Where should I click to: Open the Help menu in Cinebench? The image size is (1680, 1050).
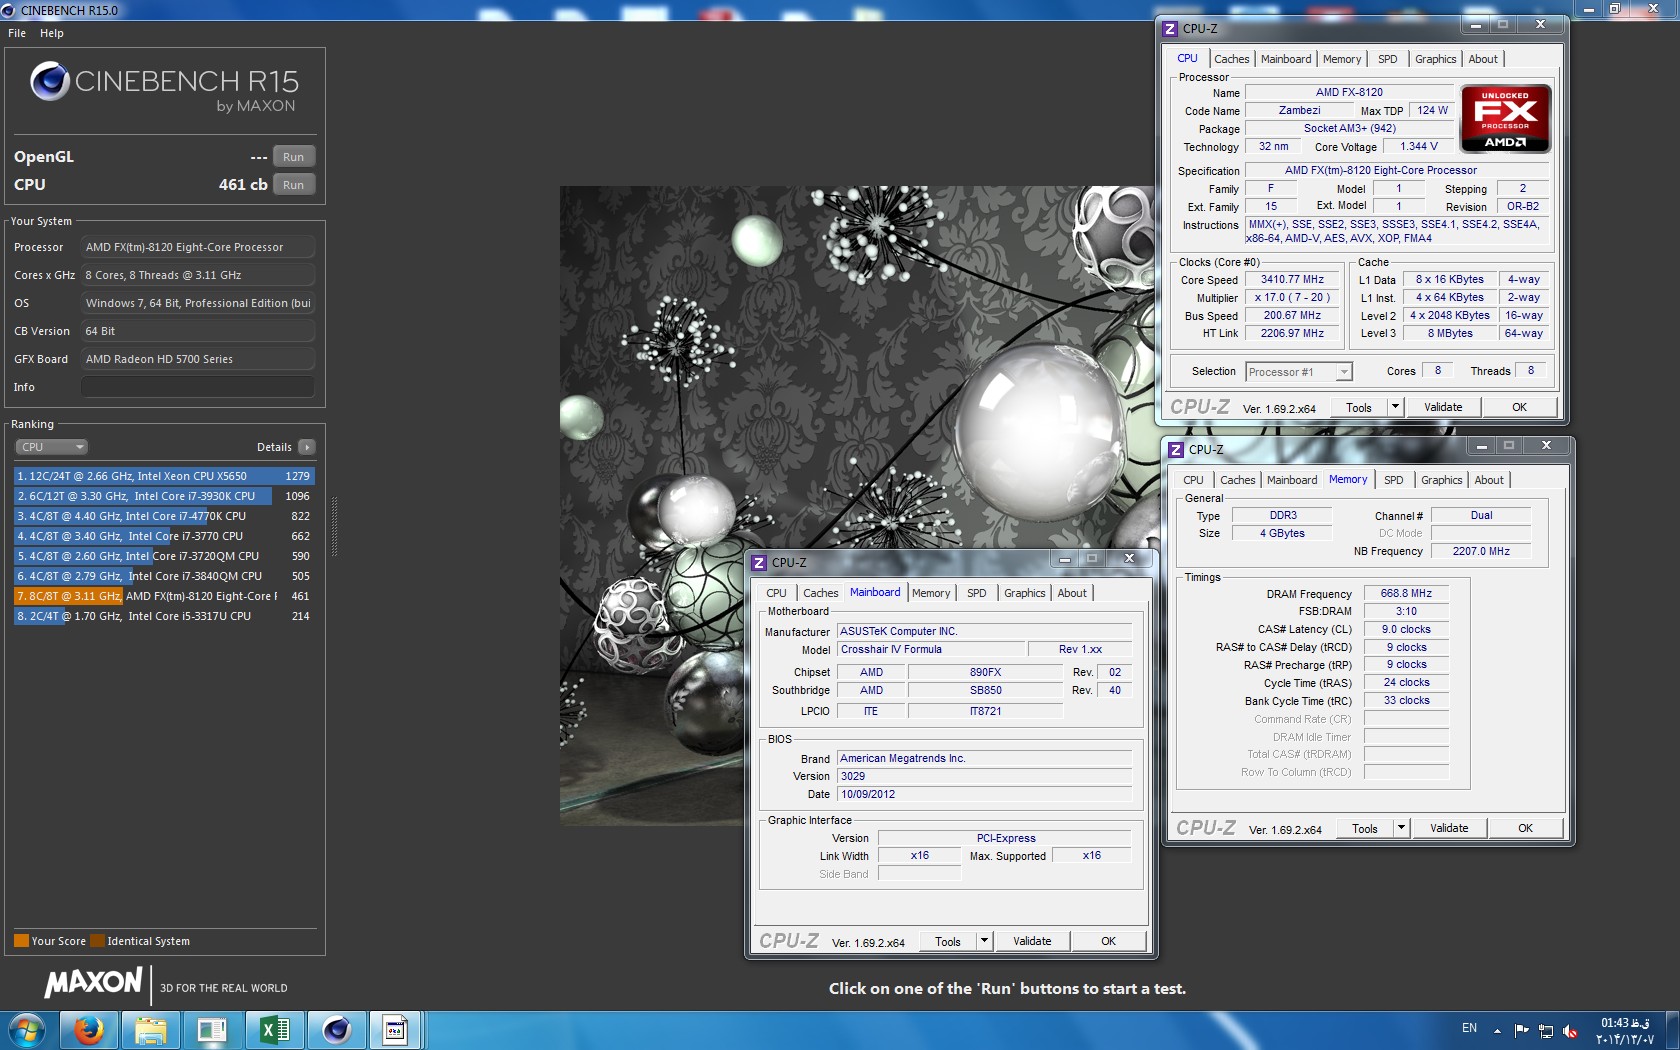tap(52, 33)
